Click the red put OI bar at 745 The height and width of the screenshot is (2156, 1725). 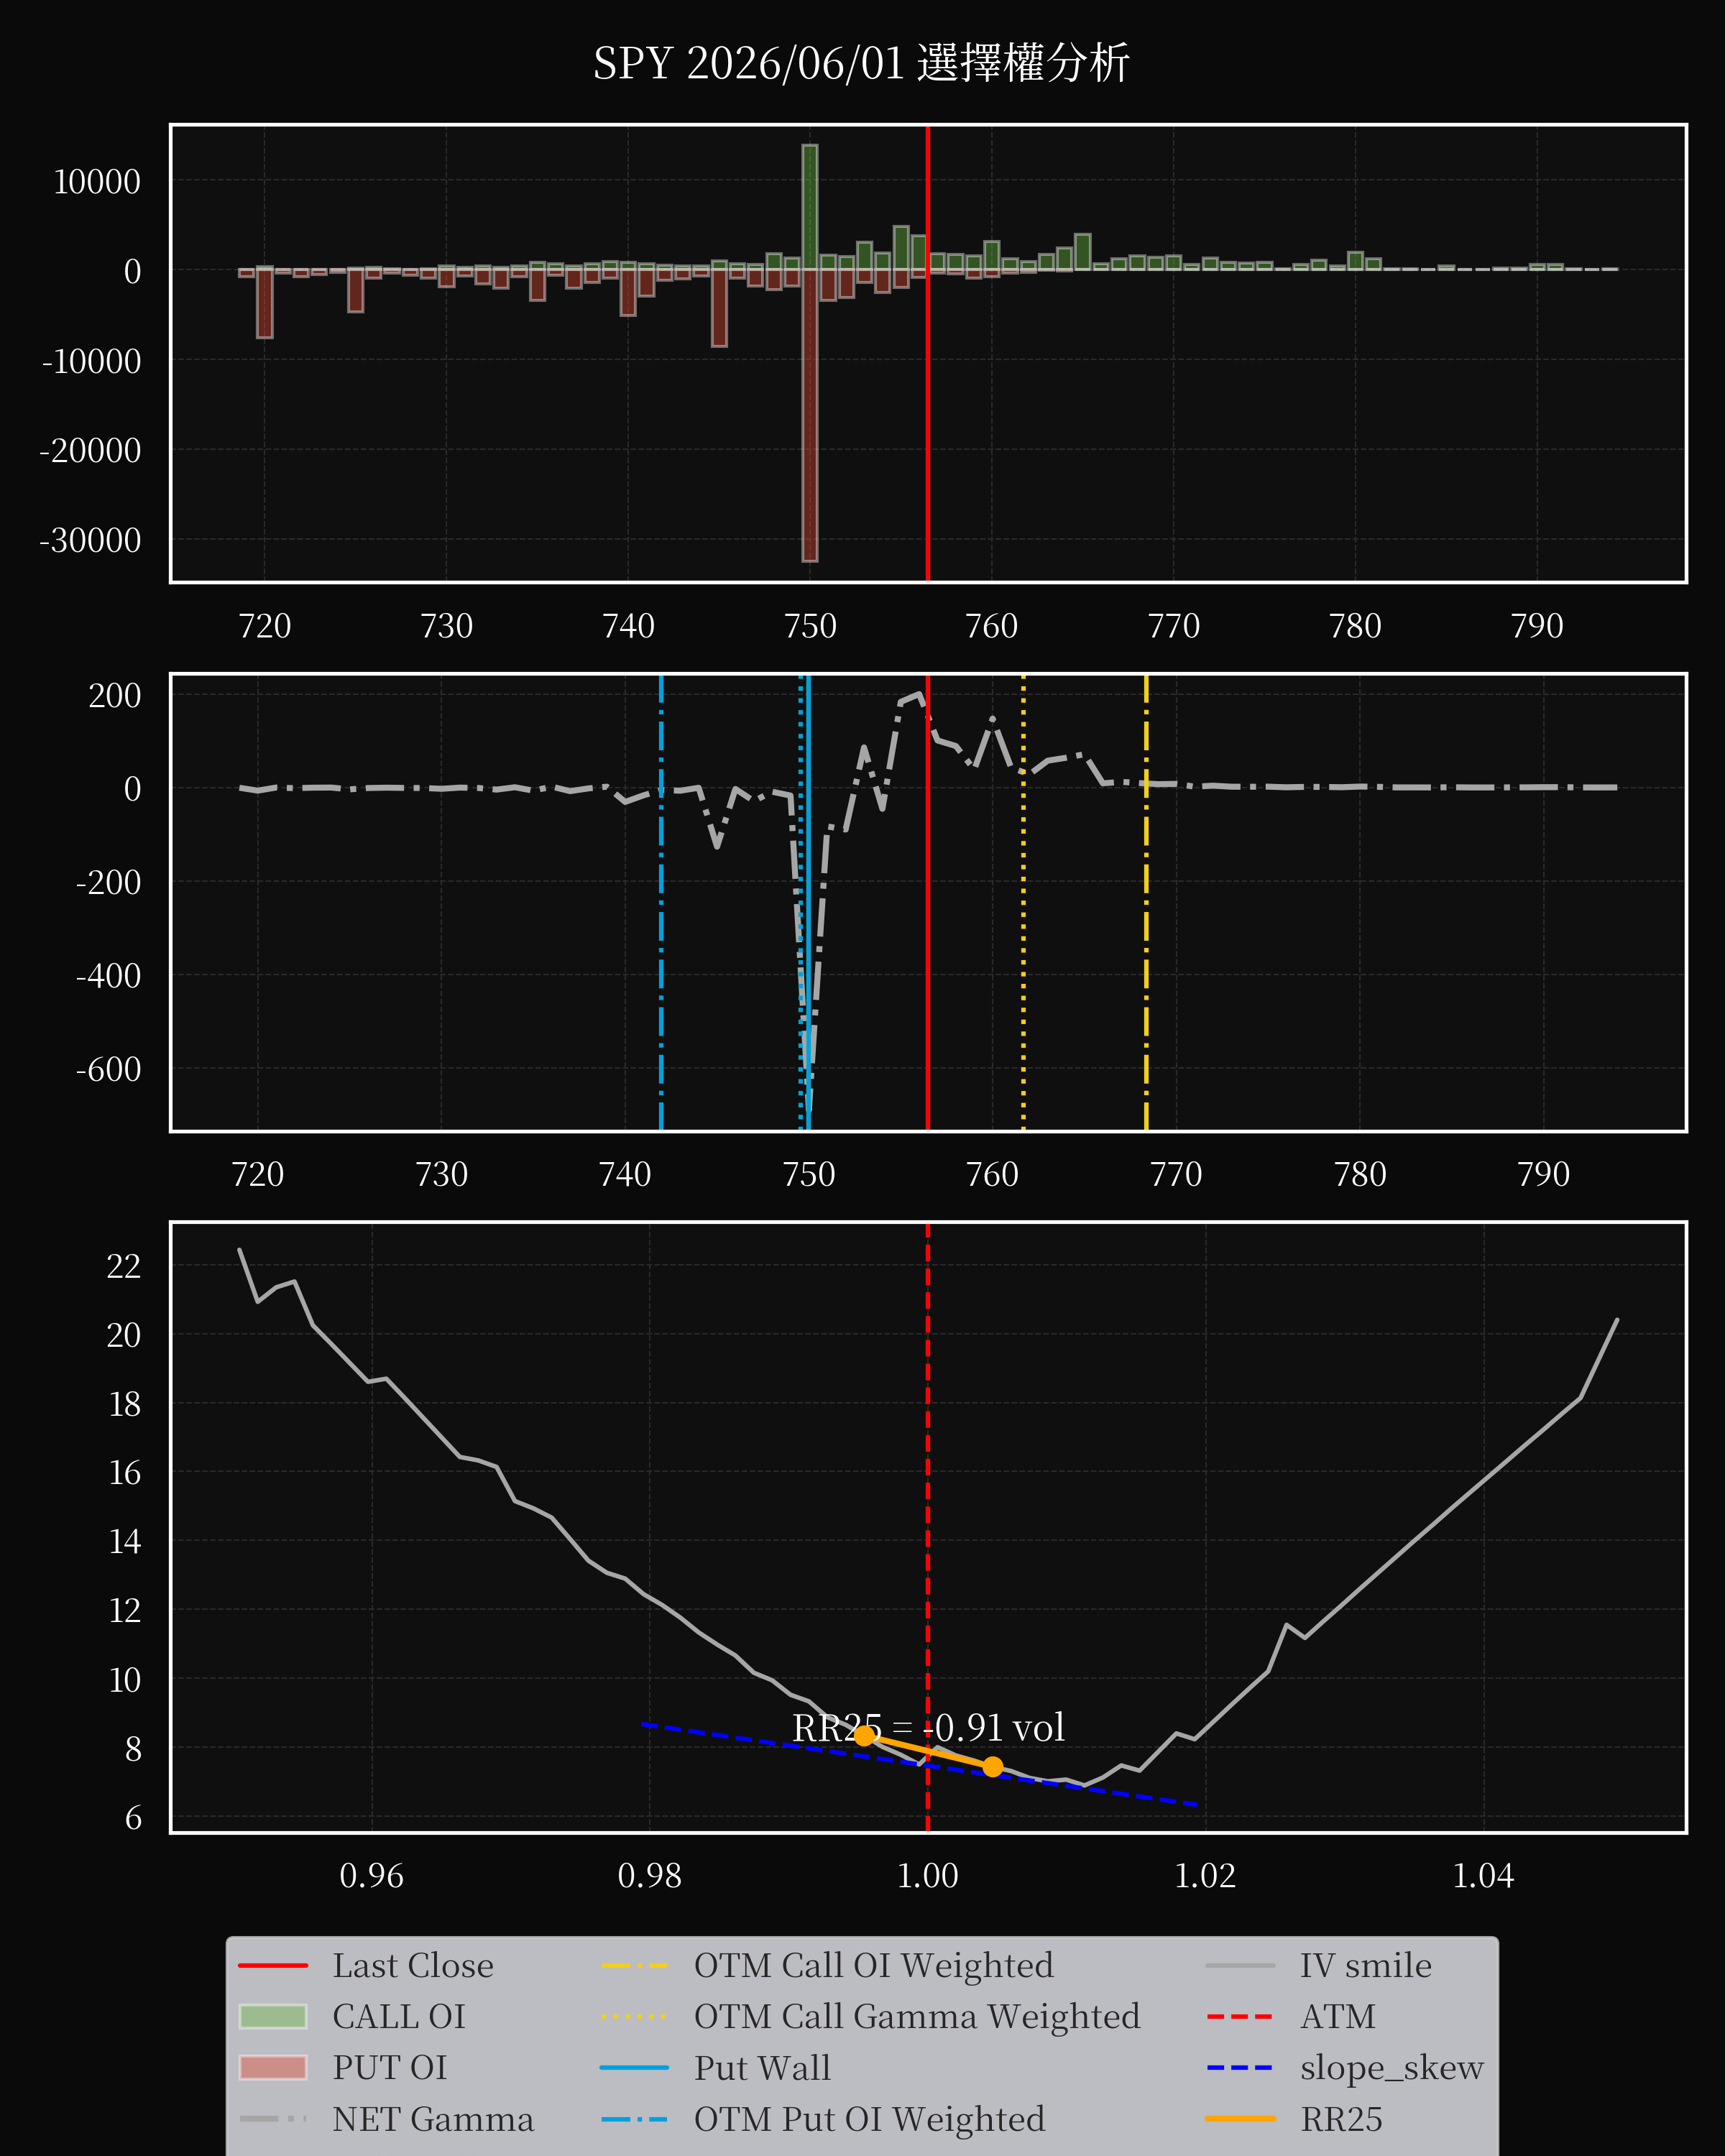(719, 308)
